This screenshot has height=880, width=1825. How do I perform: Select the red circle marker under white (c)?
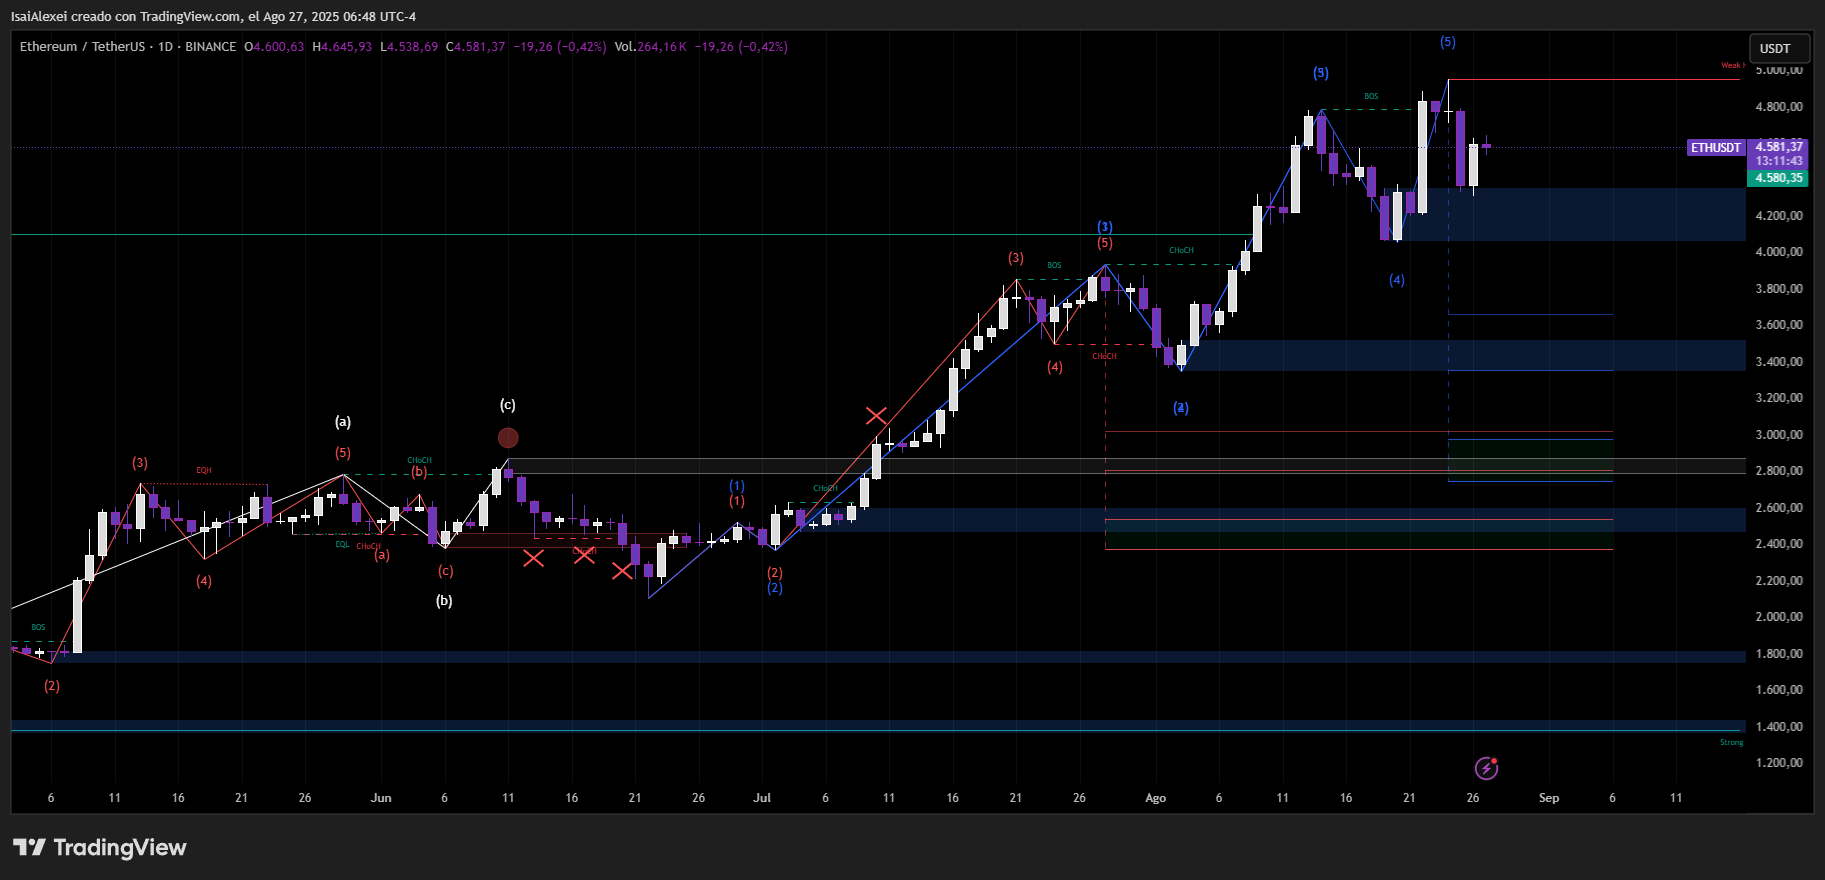[x=508, y=438]
